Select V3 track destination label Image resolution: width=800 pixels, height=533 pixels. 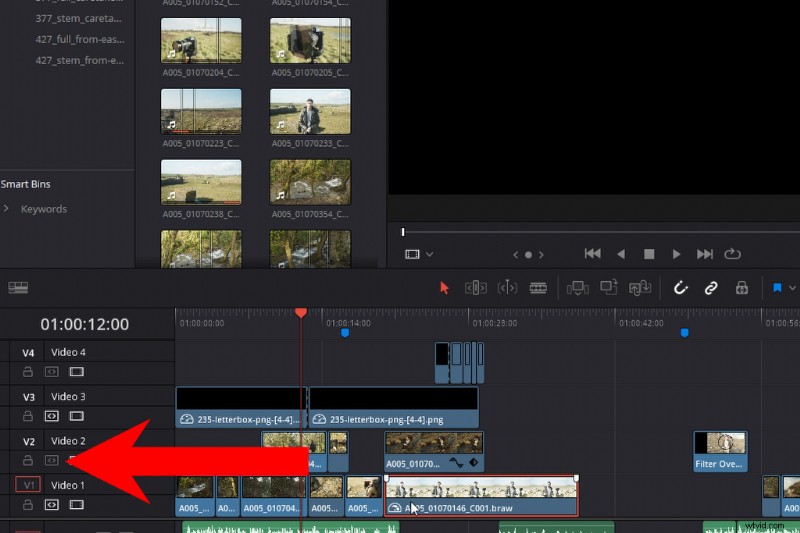pos(29,397)
